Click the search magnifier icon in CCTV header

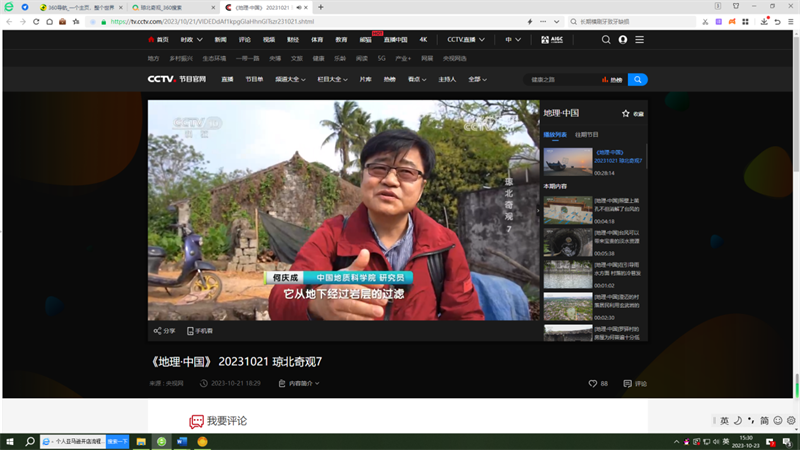click(x=606, y=40)
